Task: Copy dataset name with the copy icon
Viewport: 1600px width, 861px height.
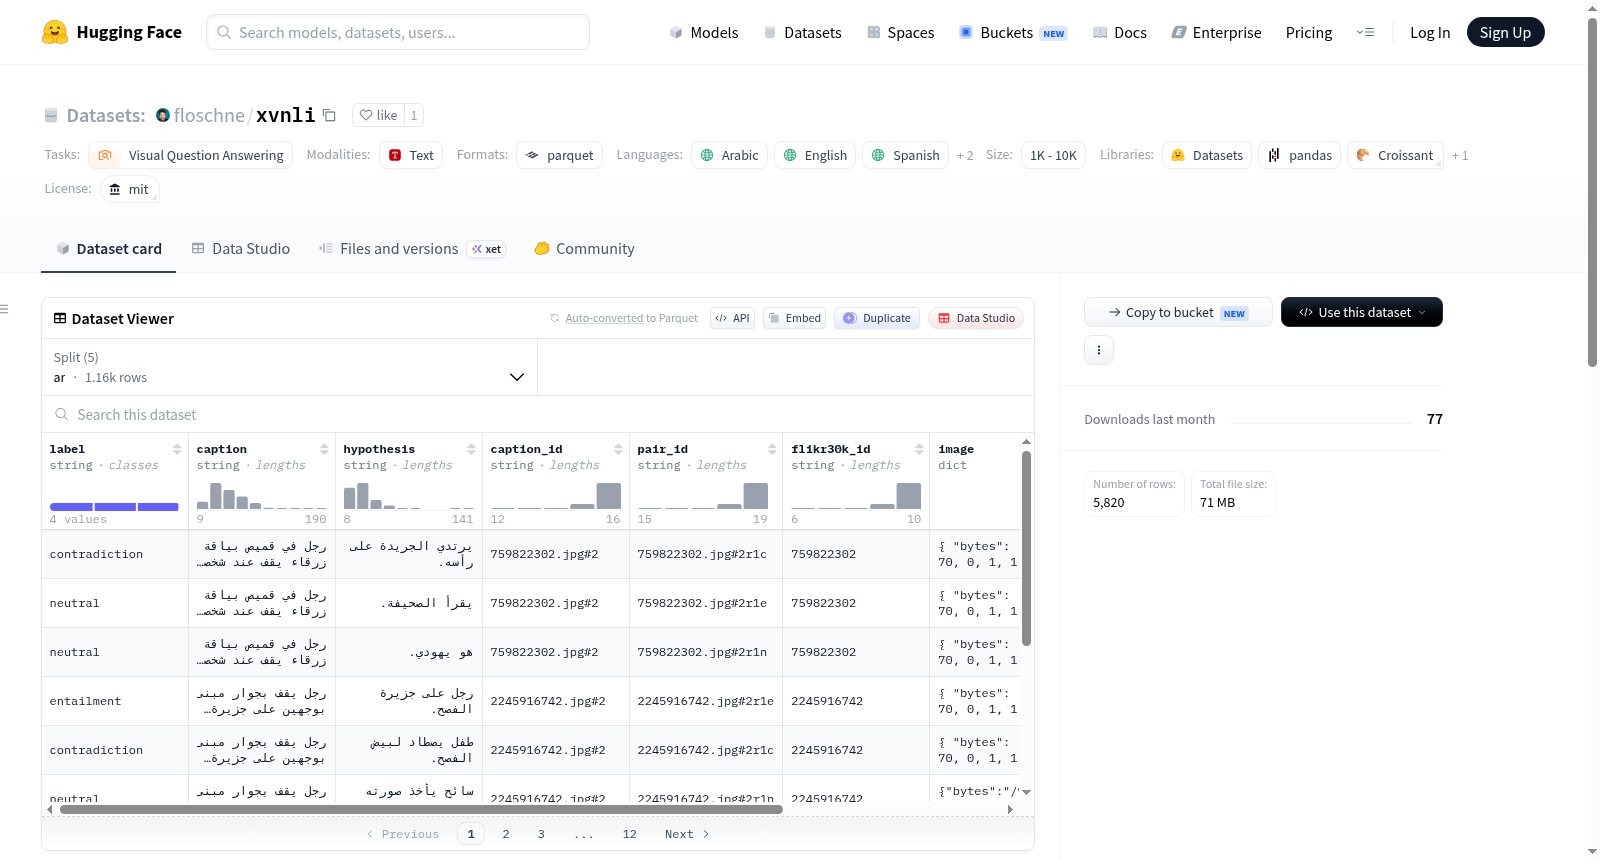Action: tap(329, 115)
